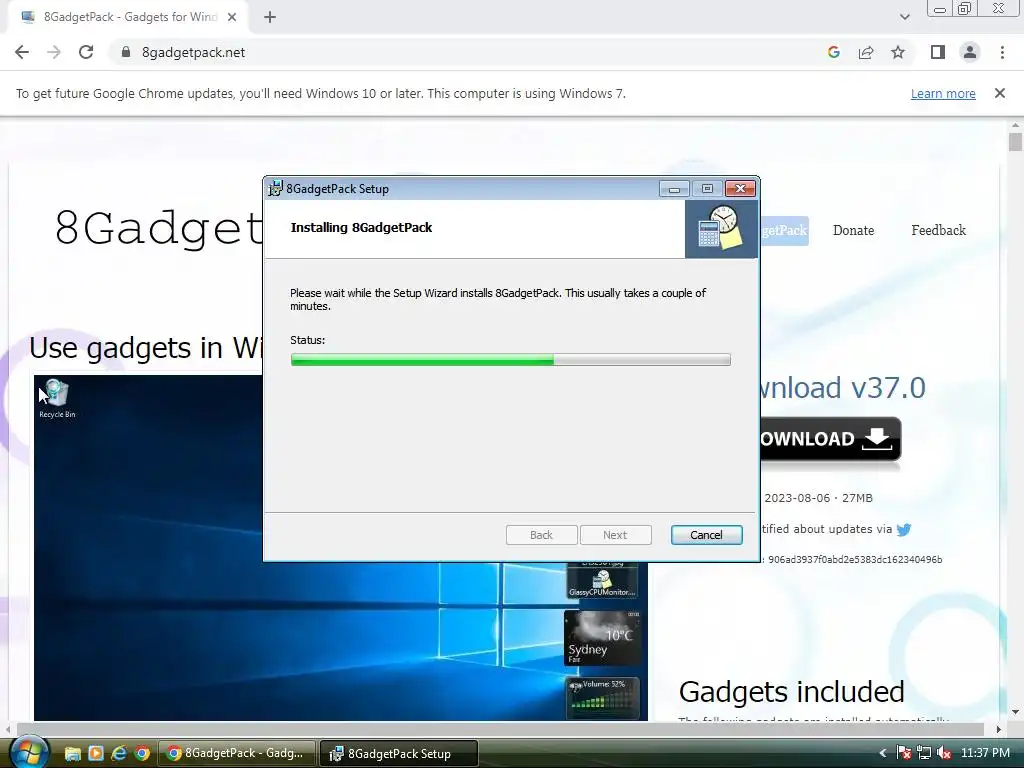Share this page via share icon

pos(866,52)
